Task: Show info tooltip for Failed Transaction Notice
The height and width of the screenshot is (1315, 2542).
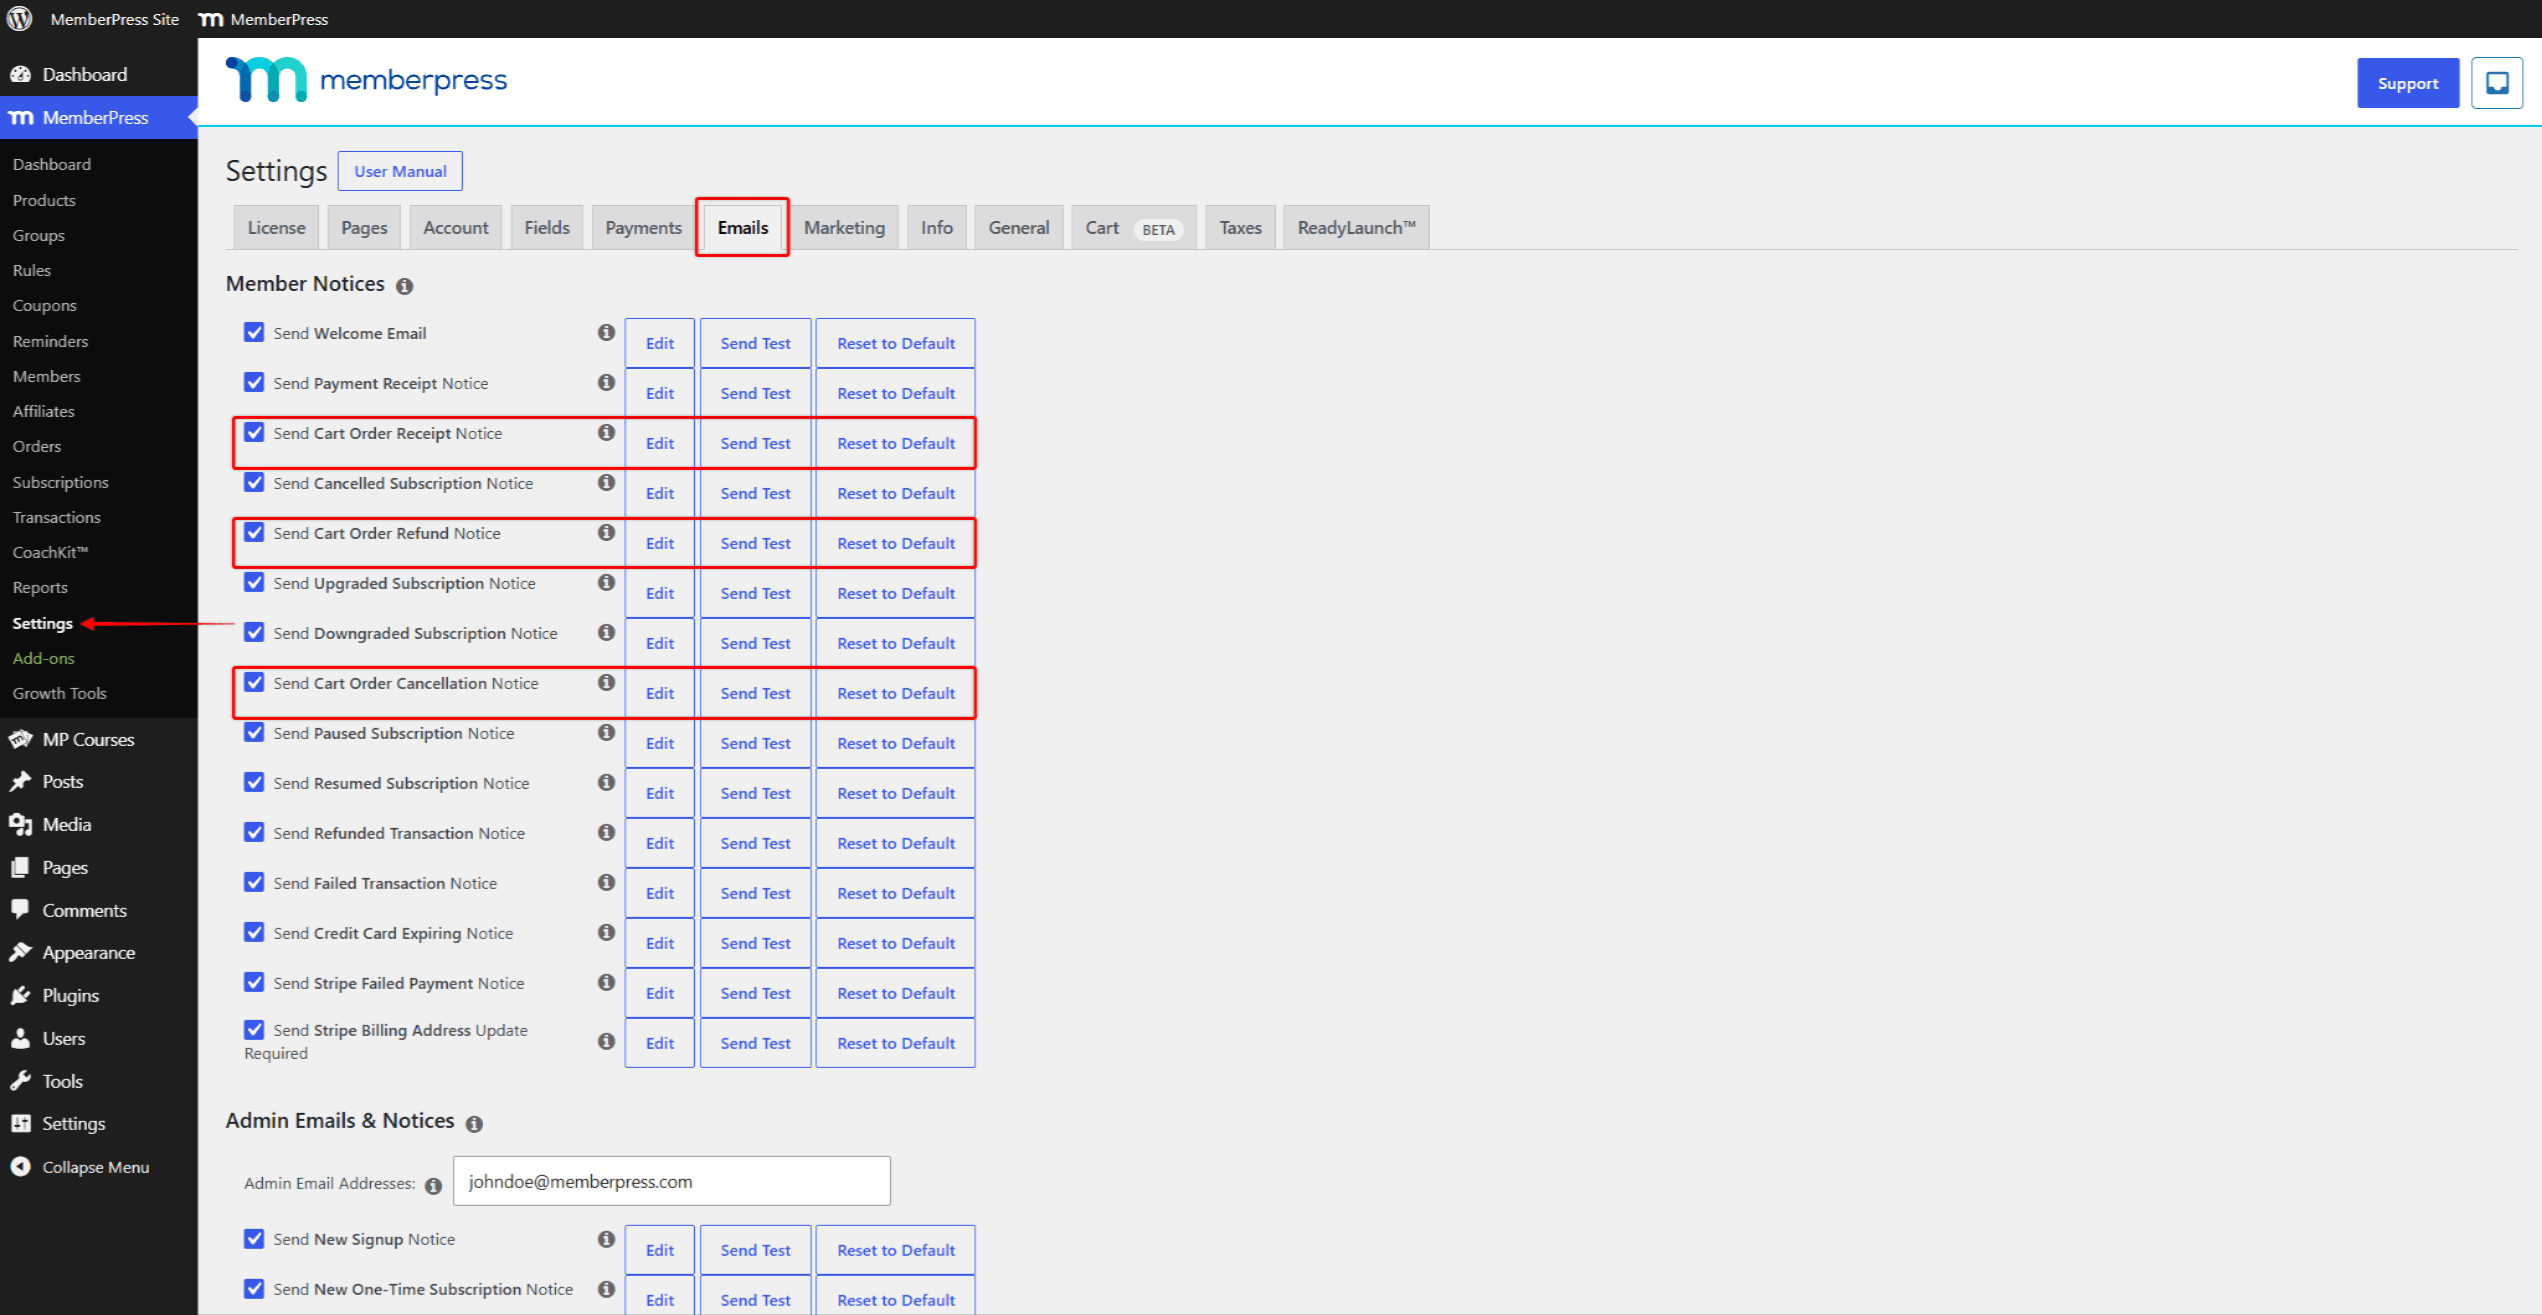Action: [606, 883]
